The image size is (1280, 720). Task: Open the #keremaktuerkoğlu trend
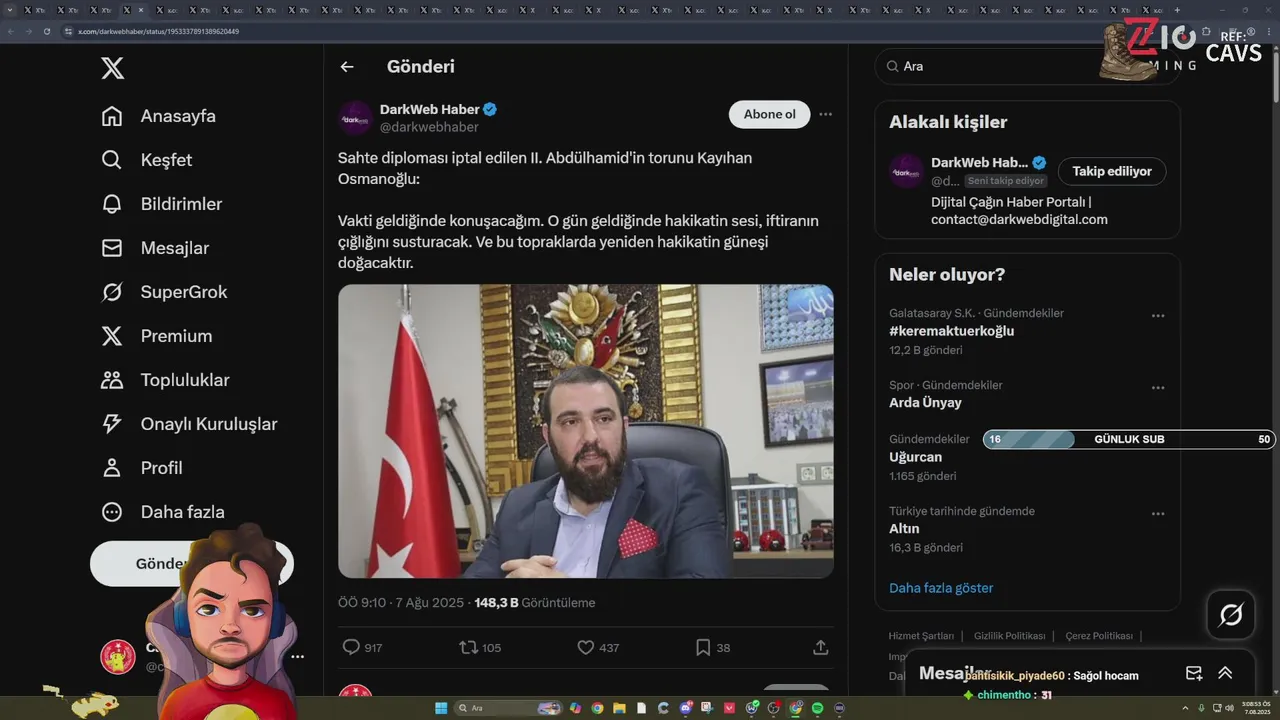(x=952, y=331)
